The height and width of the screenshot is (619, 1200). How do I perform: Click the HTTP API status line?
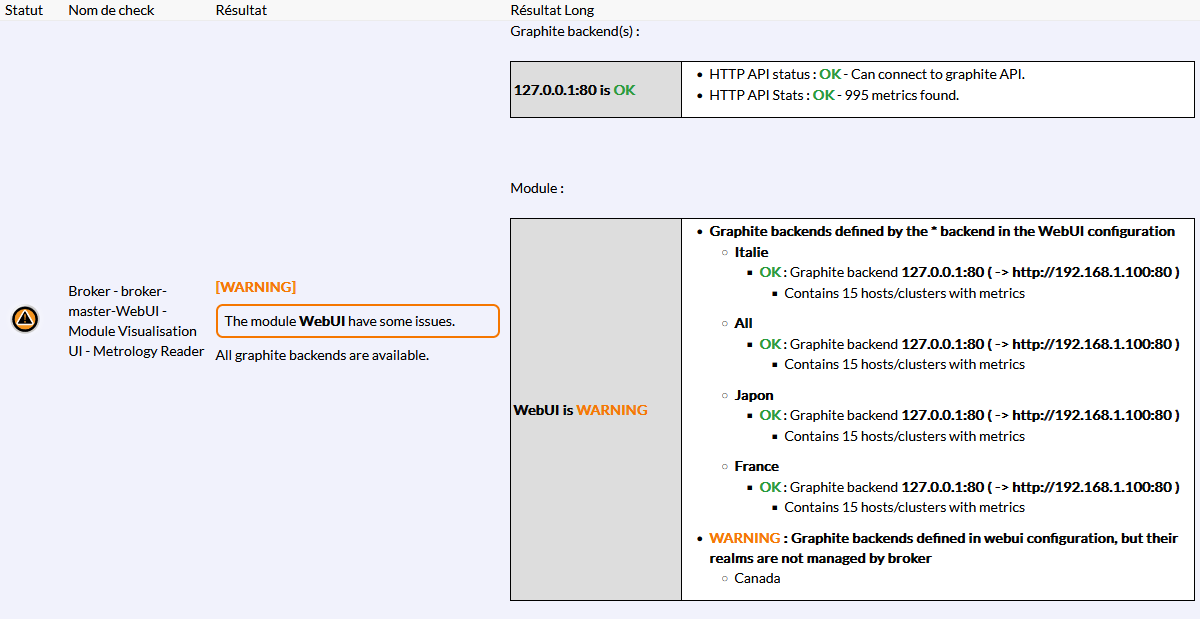[x=866, y=74]
